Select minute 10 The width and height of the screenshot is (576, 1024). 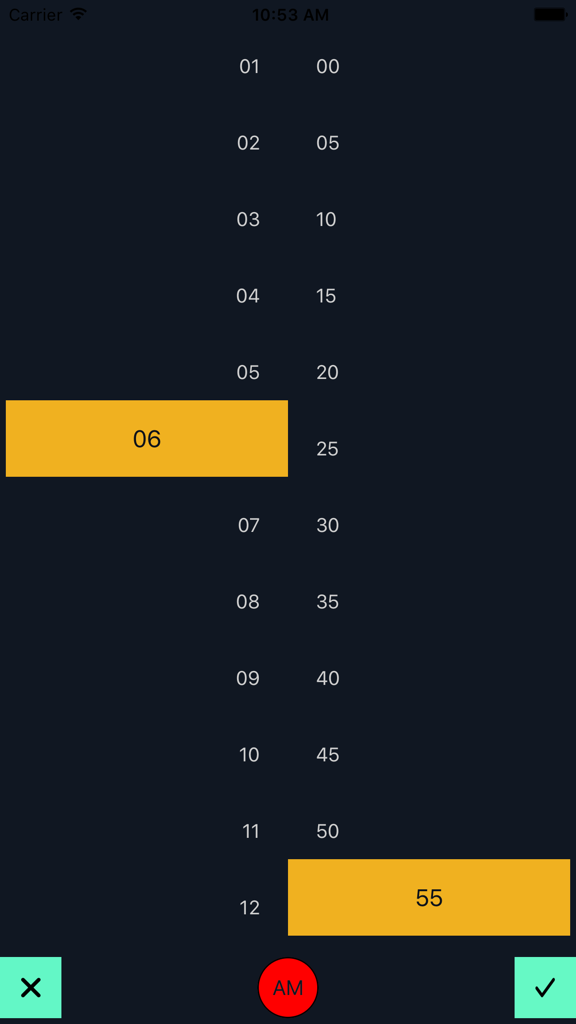[326, 219]
